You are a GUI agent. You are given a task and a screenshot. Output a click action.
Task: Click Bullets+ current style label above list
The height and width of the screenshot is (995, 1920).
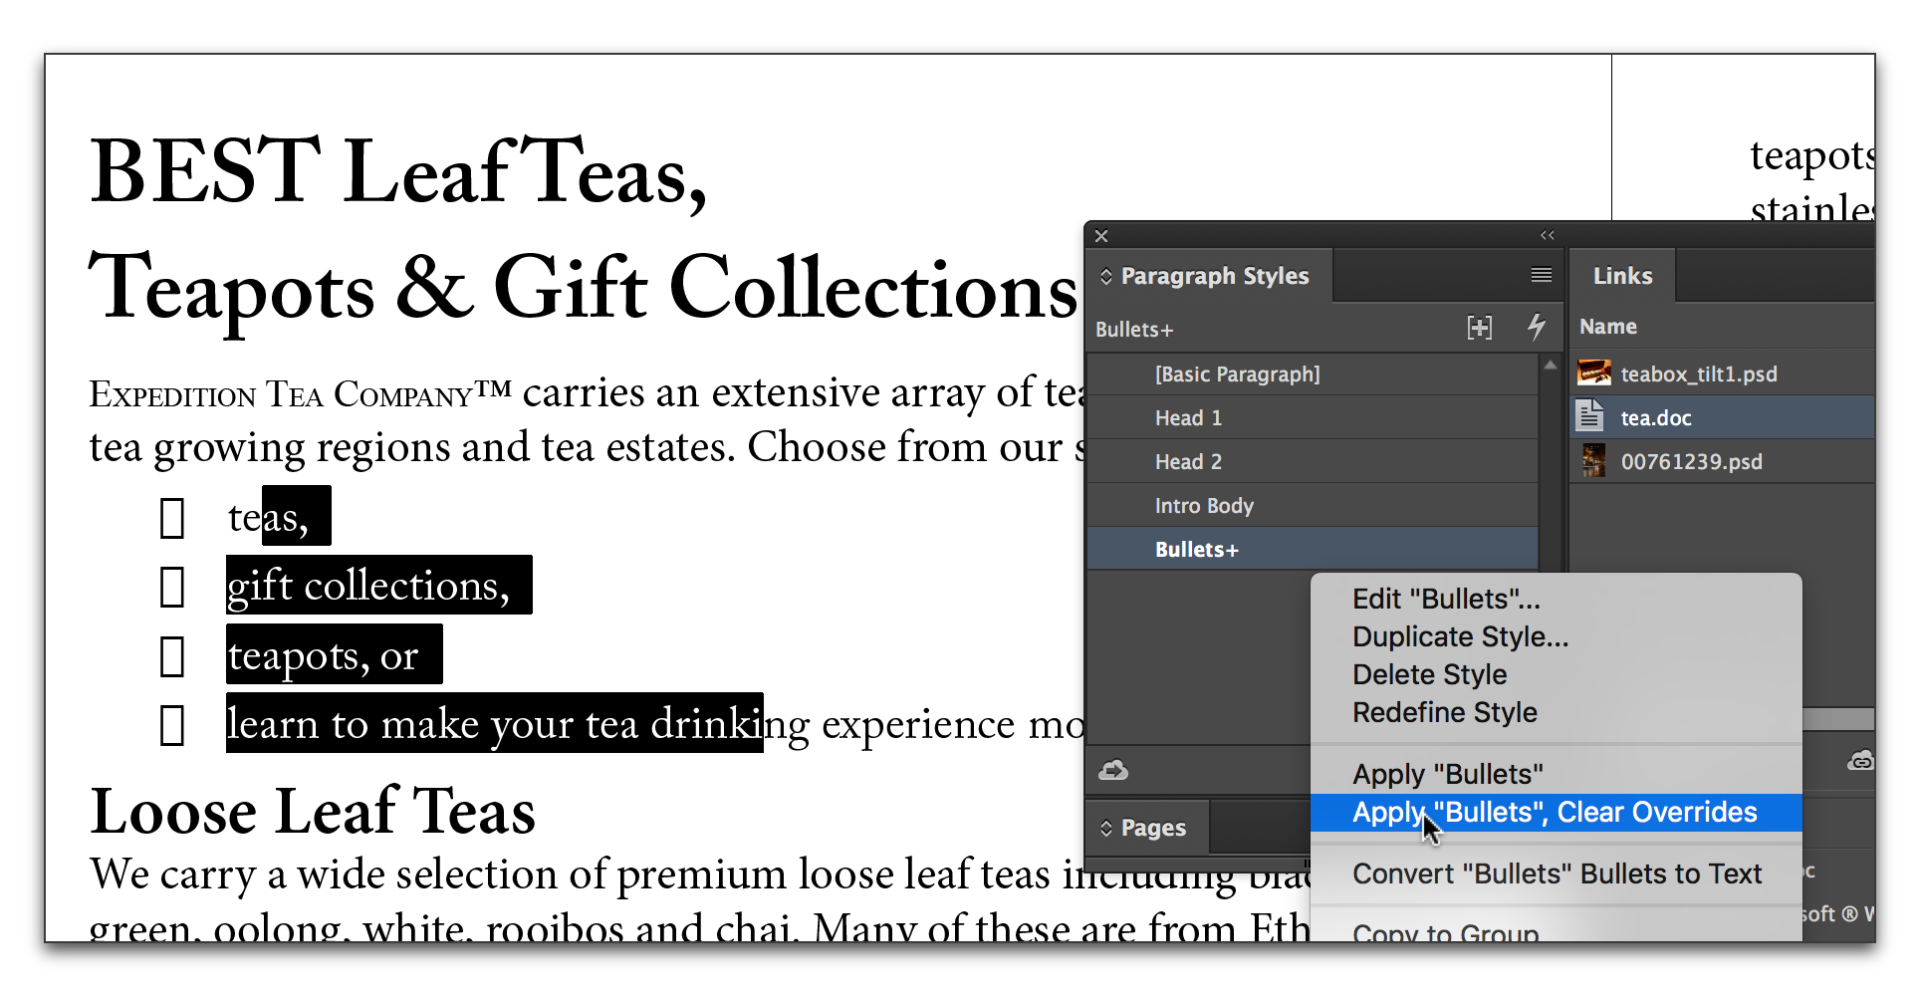pyautogui.click(x=1134, y=329)
